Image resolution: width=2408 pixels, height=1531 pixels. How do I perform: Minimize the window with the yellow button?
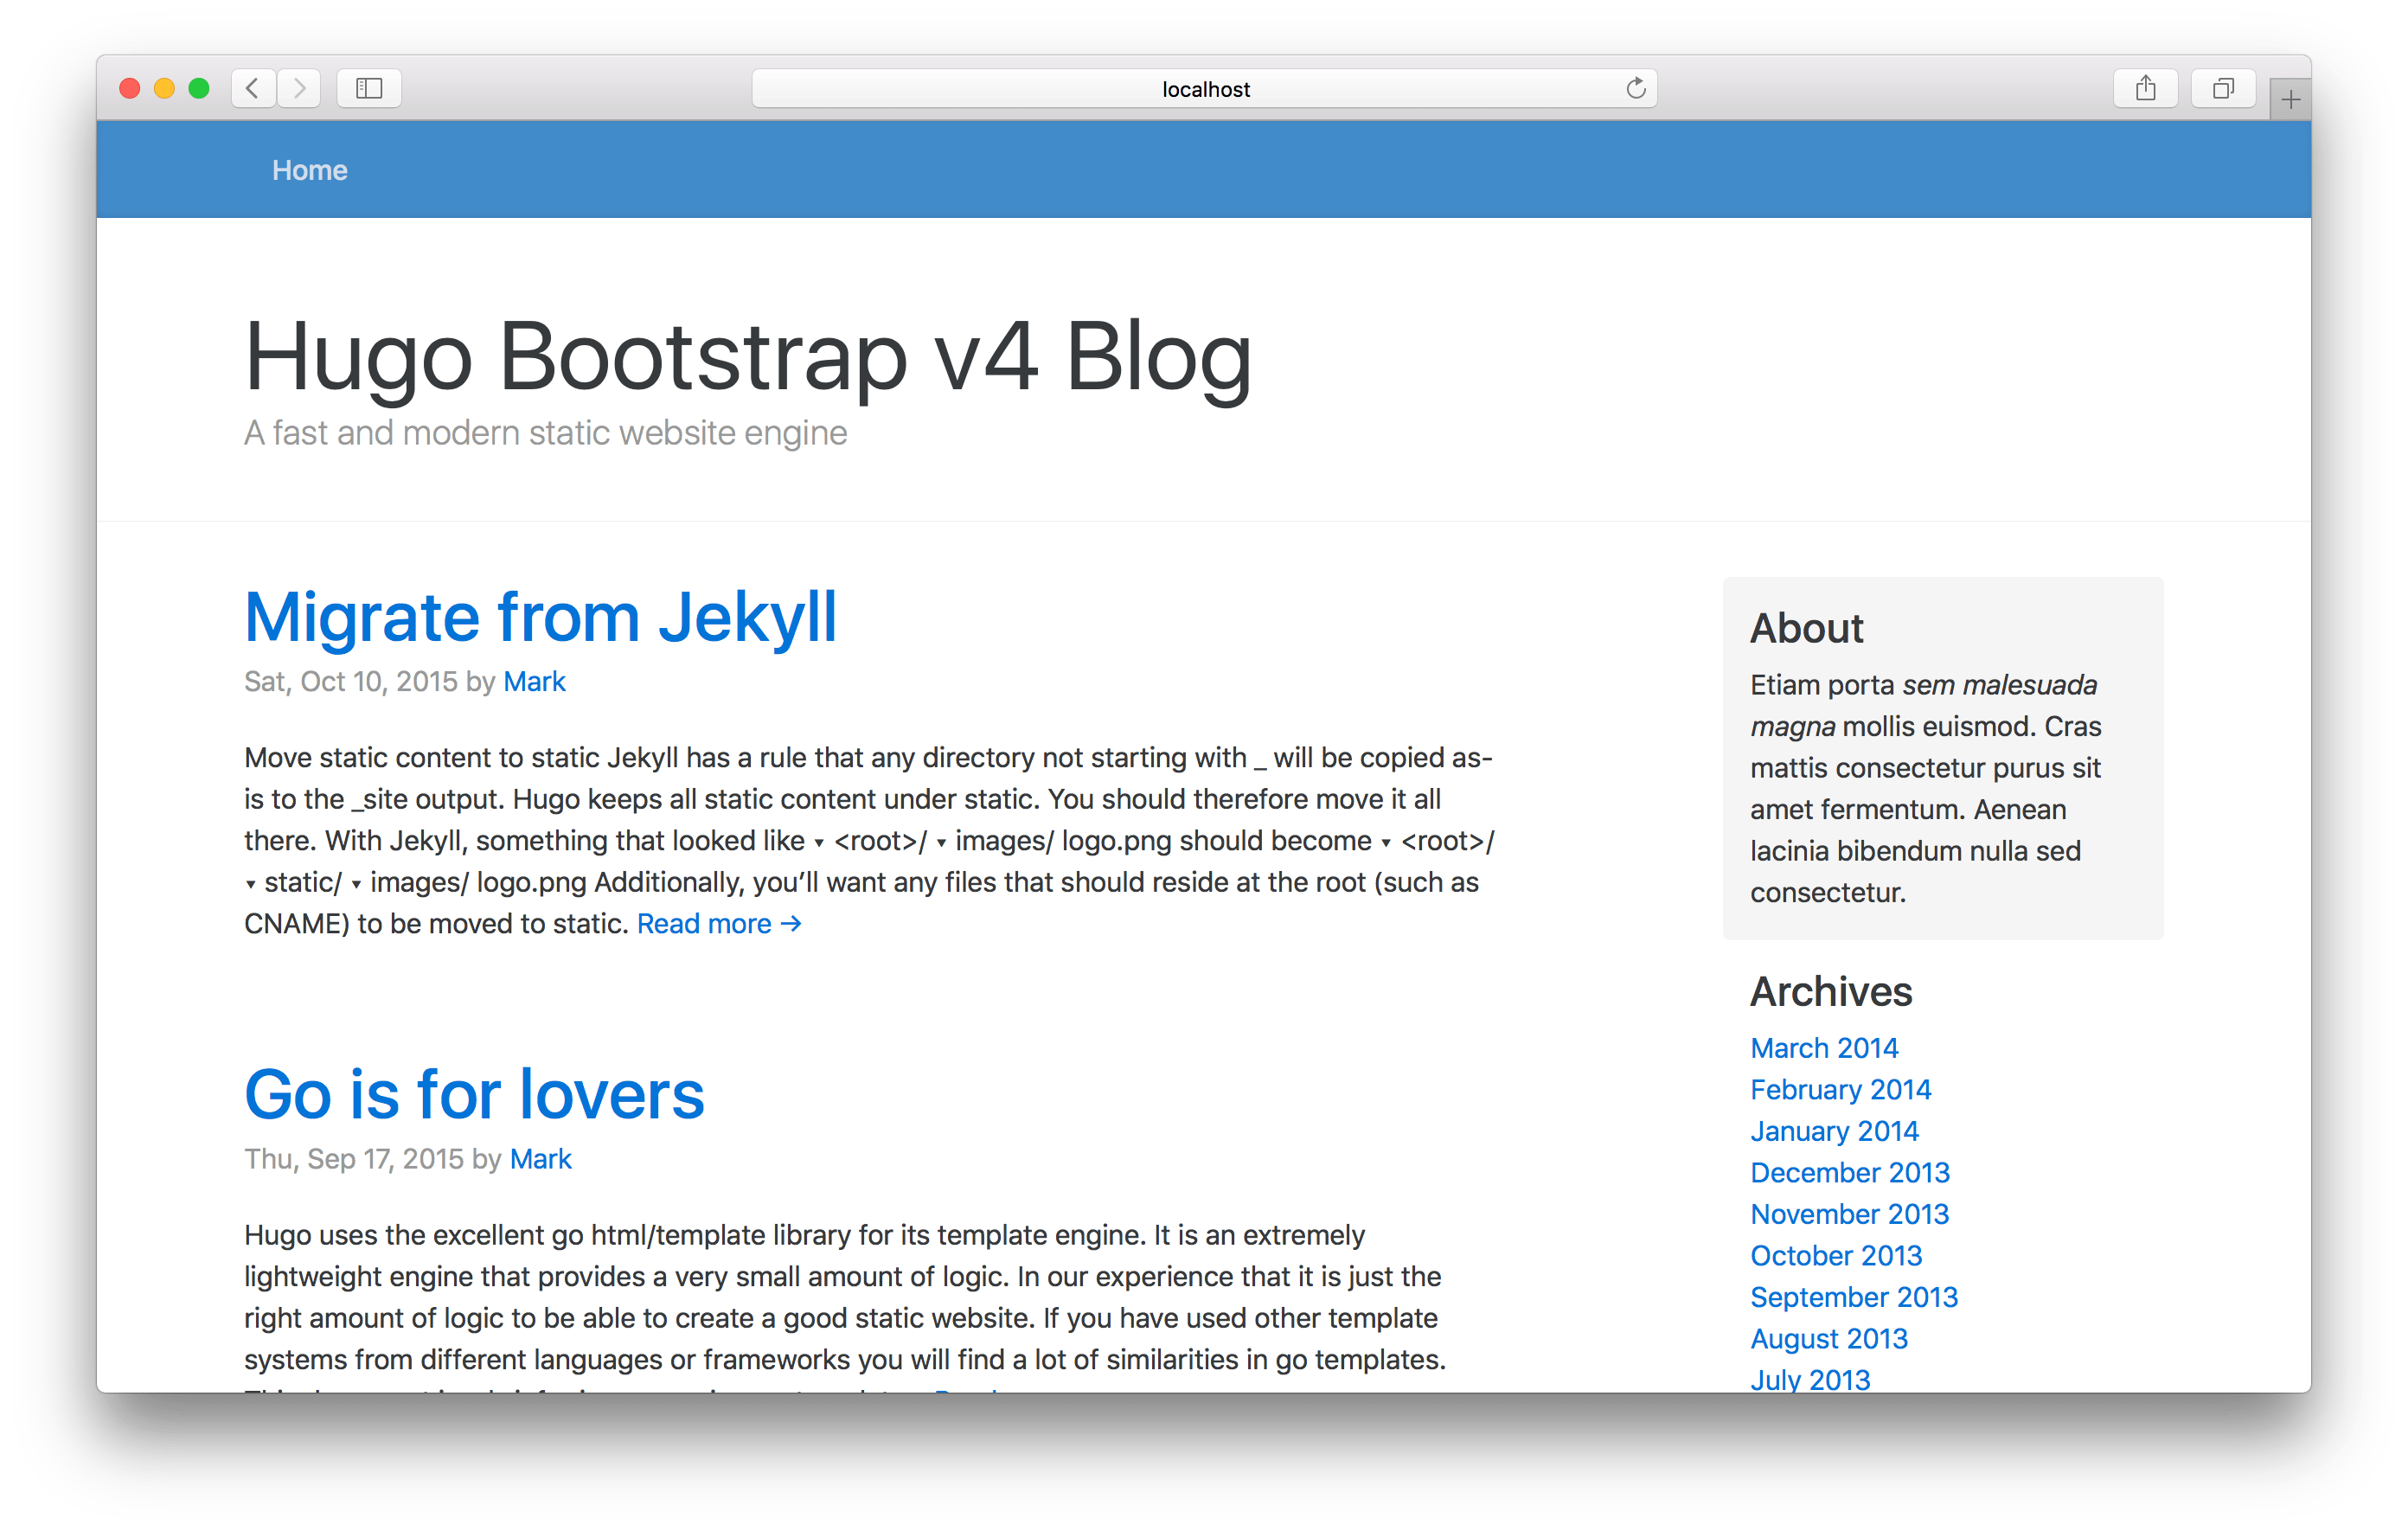[164, 88]
